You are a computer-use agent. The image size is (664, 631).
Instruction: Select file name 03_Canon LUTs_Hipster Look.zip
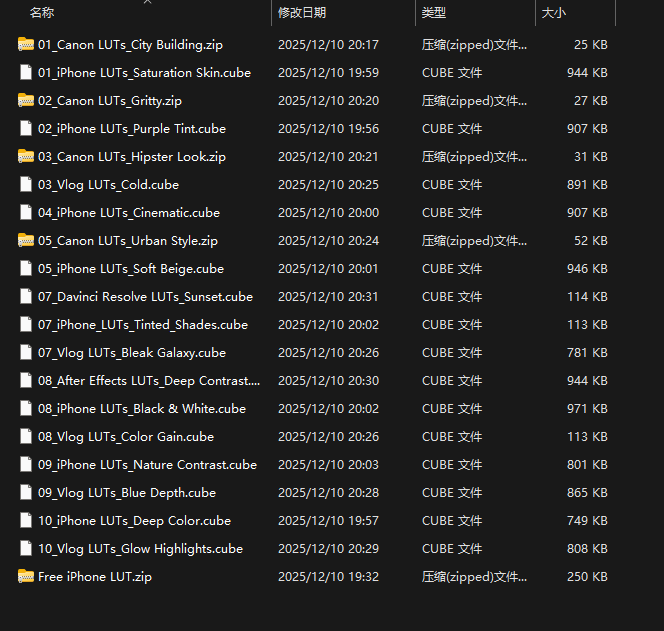(x=132, y=157)
